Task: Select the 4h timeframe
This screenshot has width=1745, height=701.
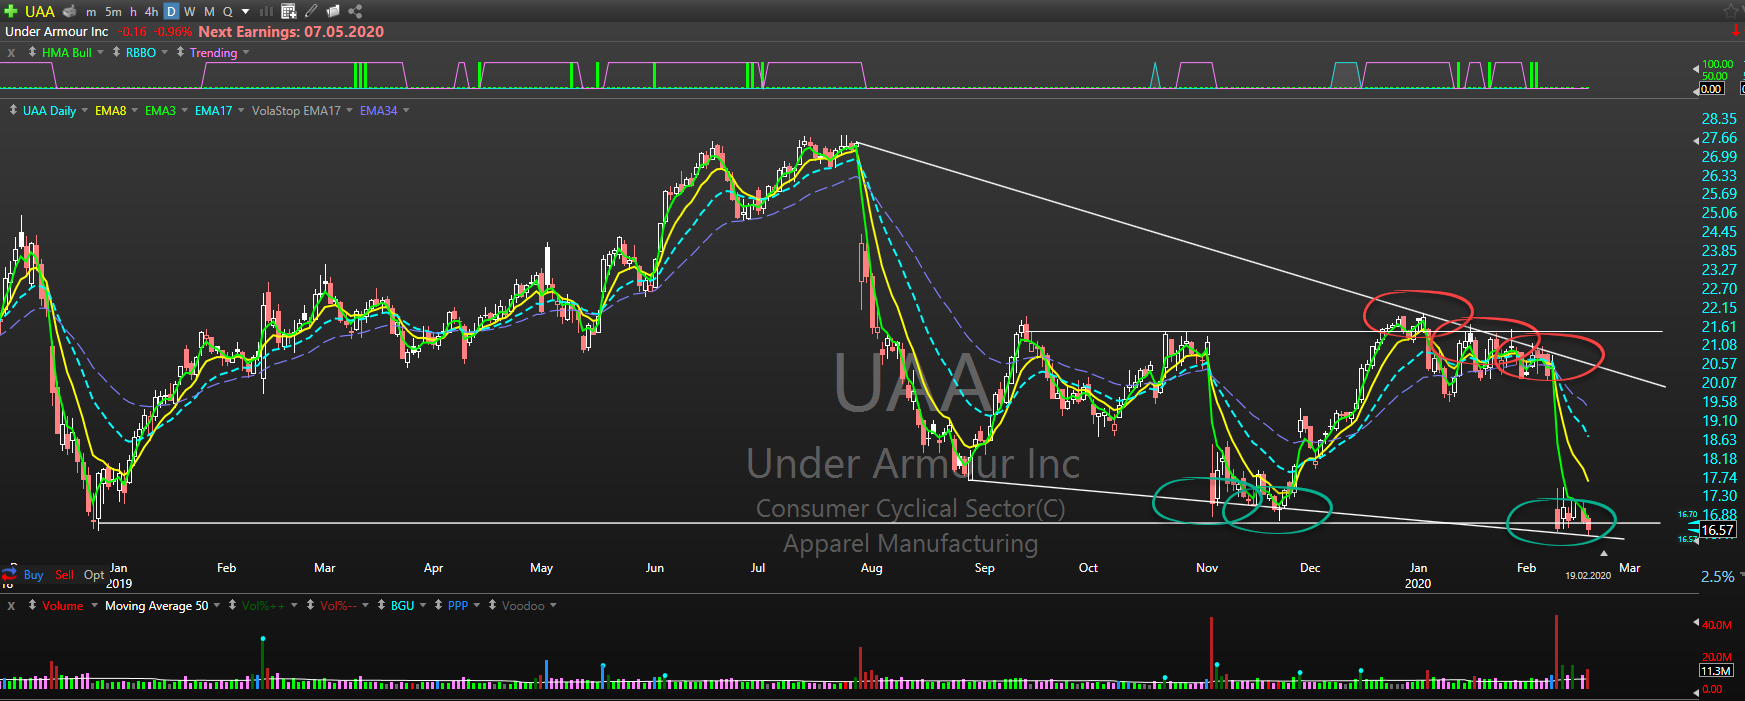Action: pos(151,11)
